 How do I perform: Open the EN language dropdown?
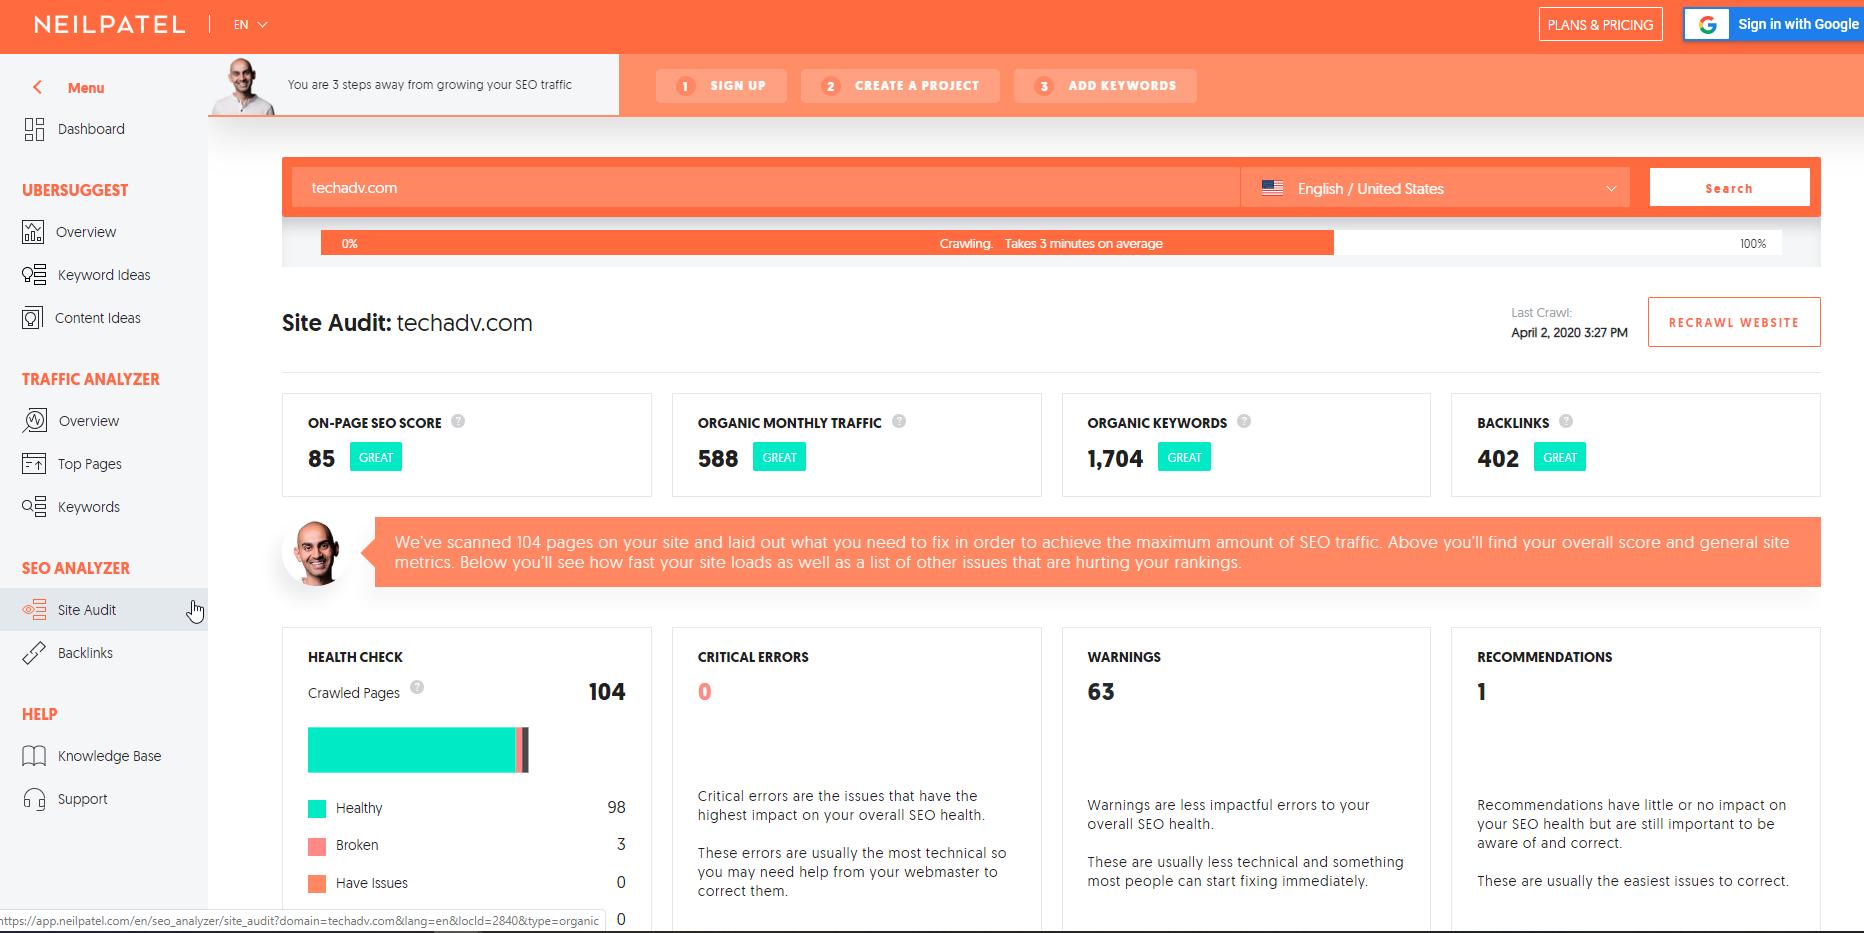click(x=246, y=24)
